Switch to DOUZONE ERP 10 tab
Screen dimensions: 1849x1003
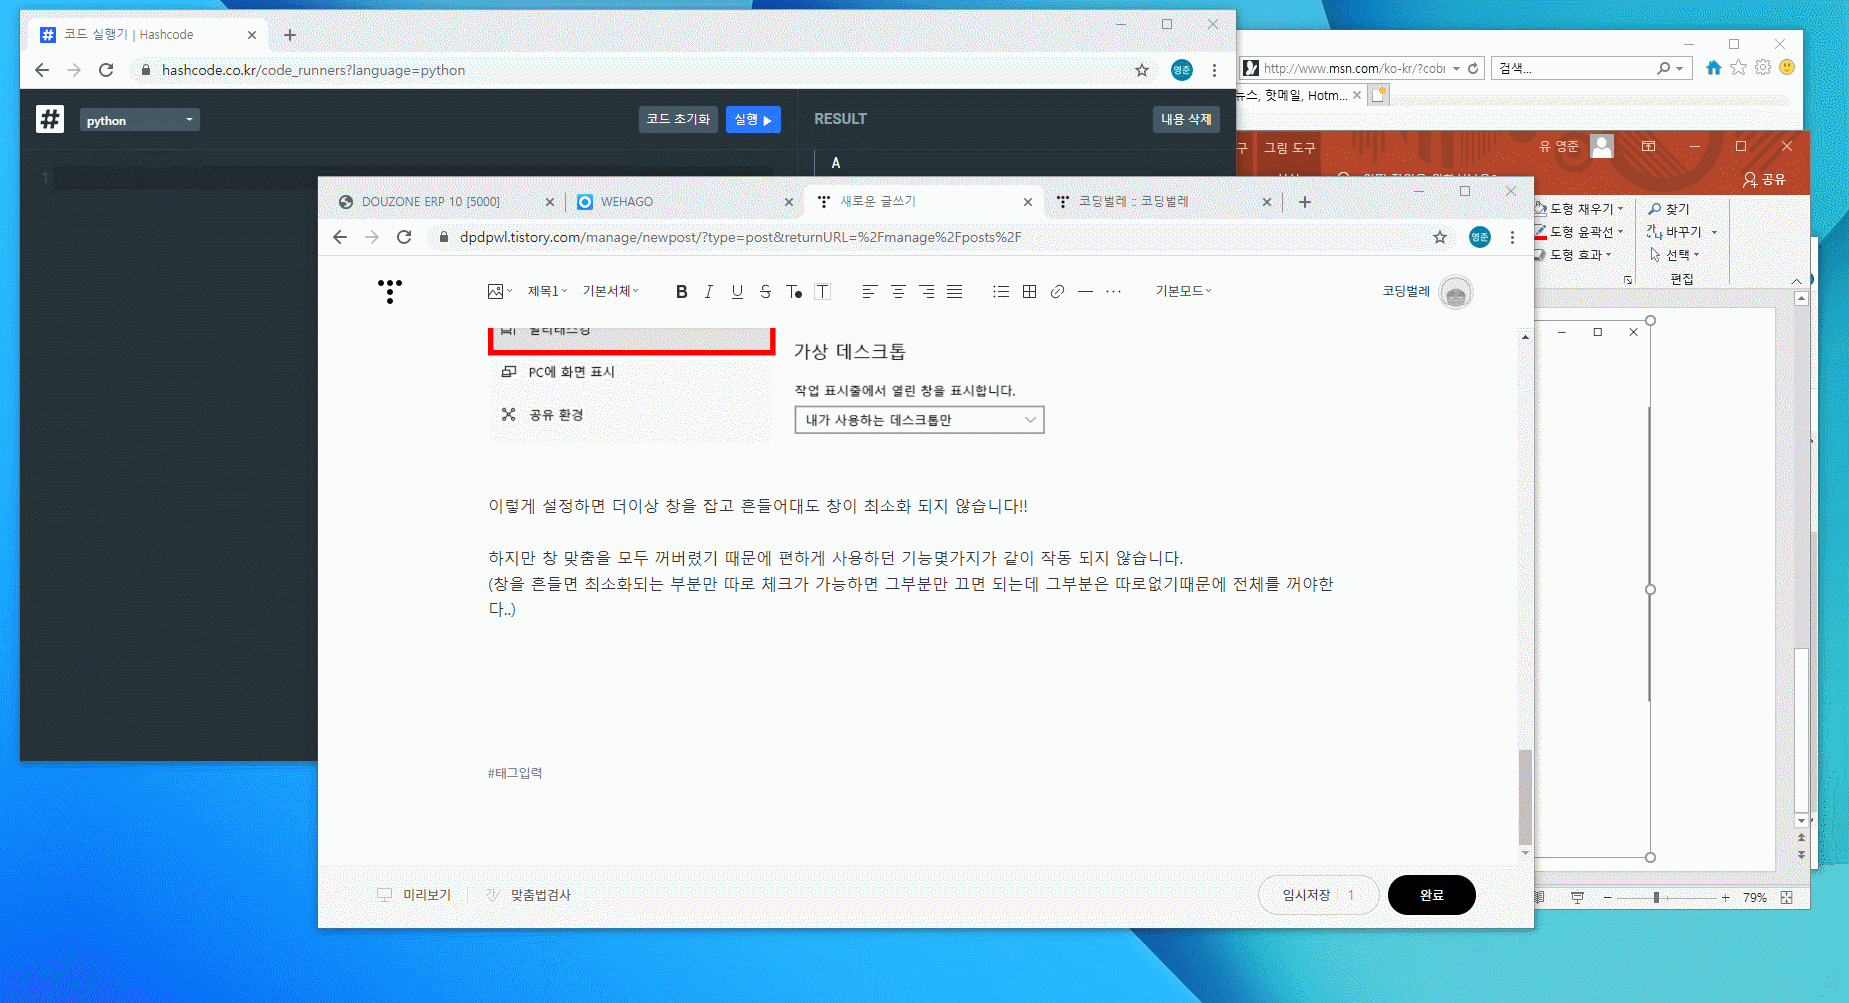pyautogui.click(x=445, y=202)
